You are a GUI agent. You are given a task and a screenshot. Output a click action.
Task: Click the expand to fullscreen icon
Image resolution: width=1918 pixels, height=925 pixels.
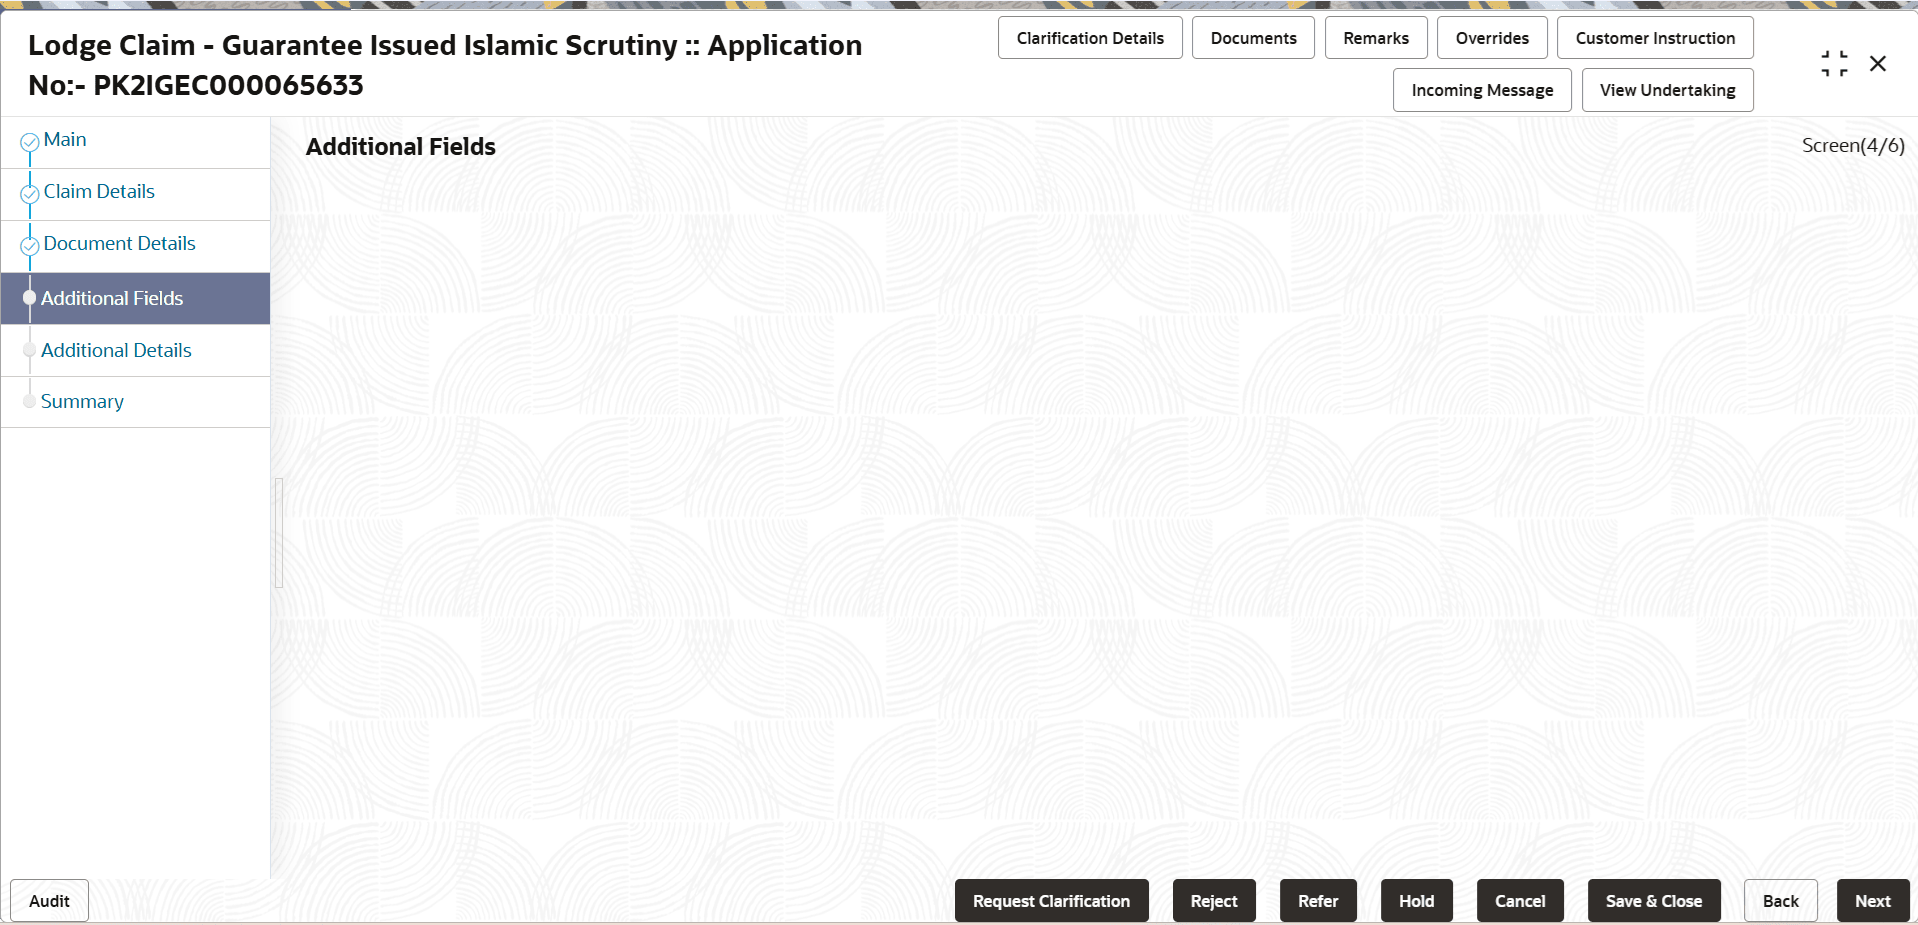pos(1834,62)
